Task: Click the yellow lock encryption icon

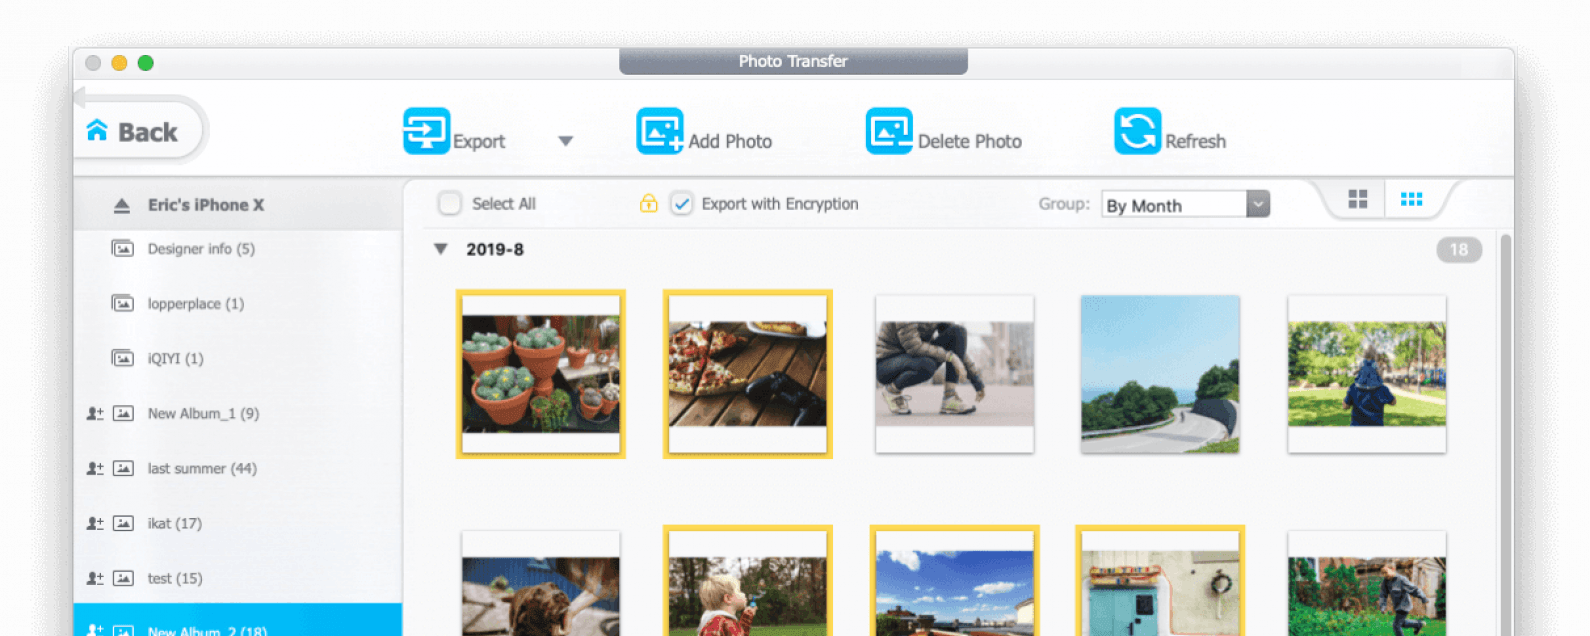Action: coord(649,204)
